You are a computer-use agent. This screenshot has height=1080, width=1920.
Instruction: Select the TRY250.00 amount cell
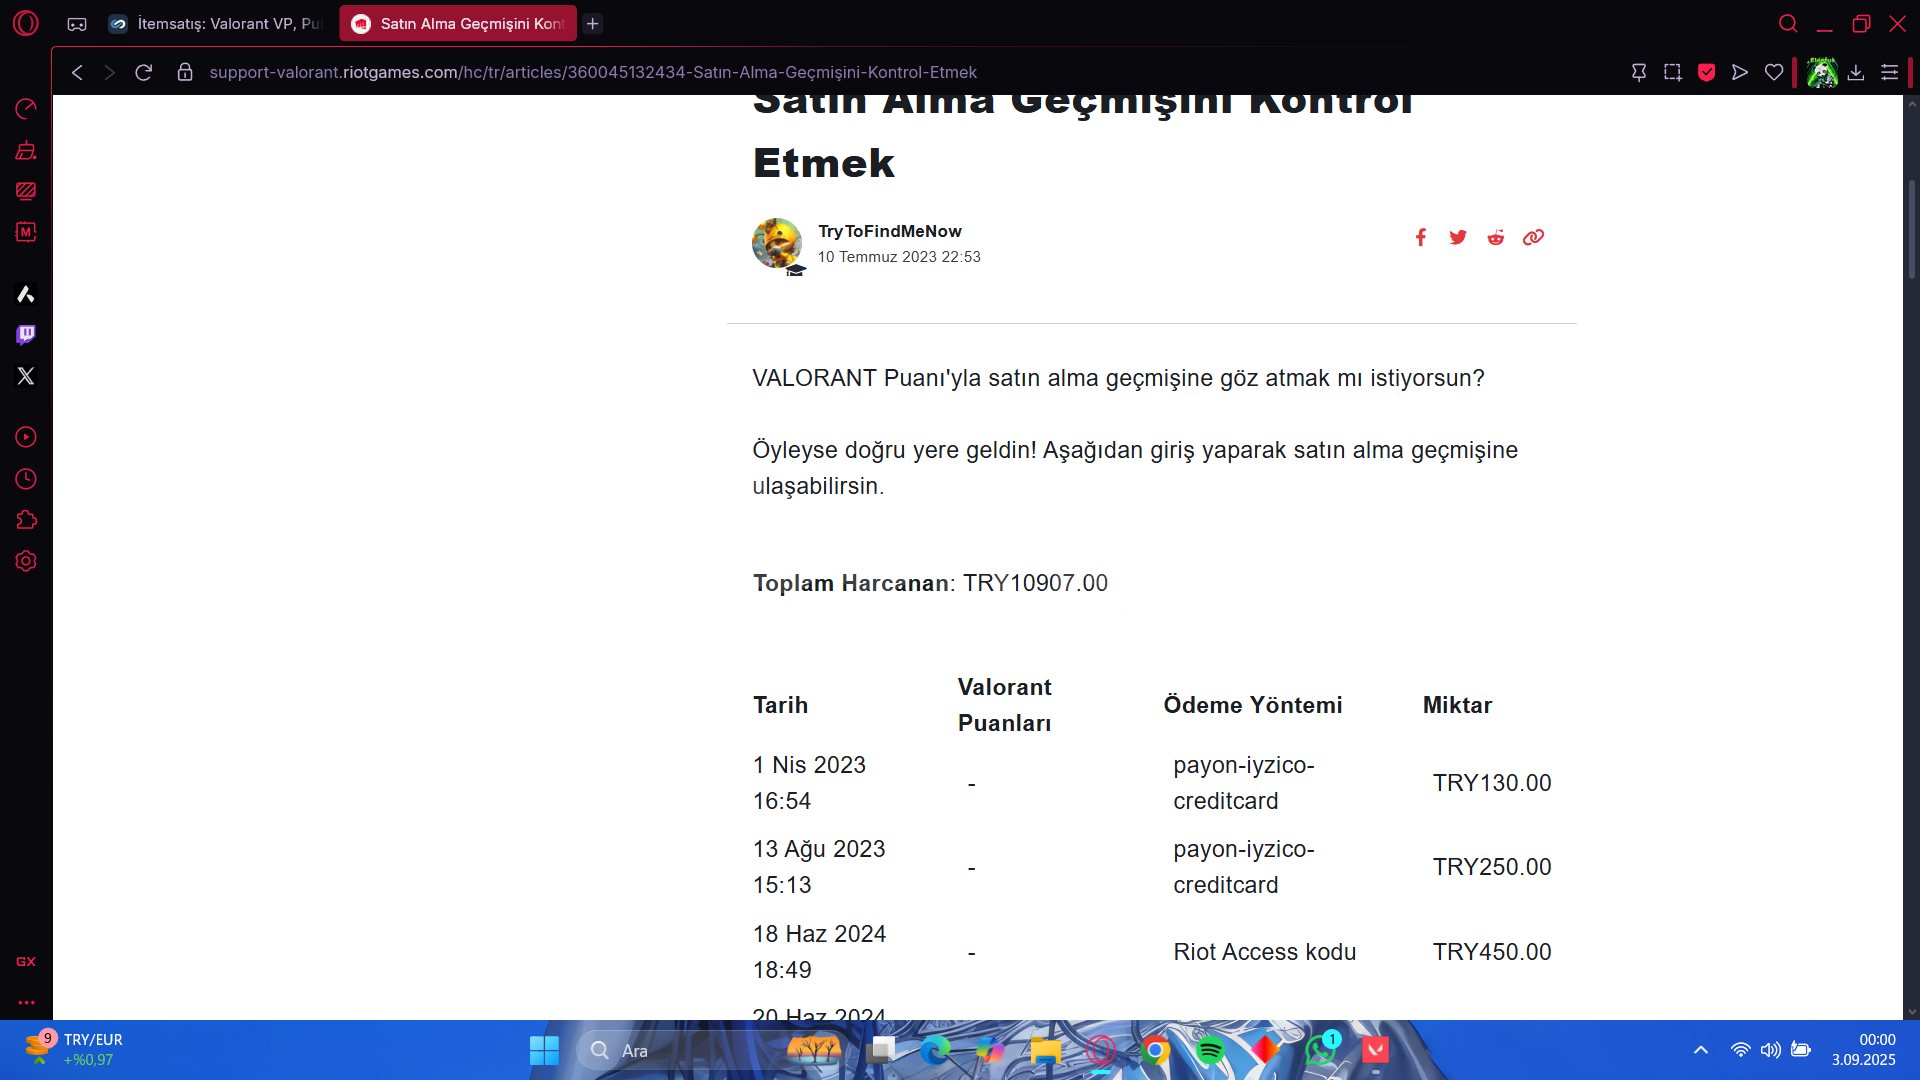coord(1492,867)
